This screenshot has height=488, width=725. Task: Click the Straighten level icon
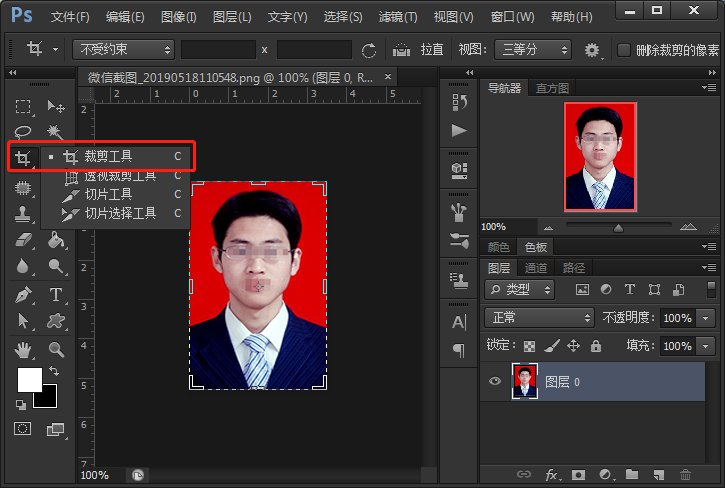click(401, 49)
